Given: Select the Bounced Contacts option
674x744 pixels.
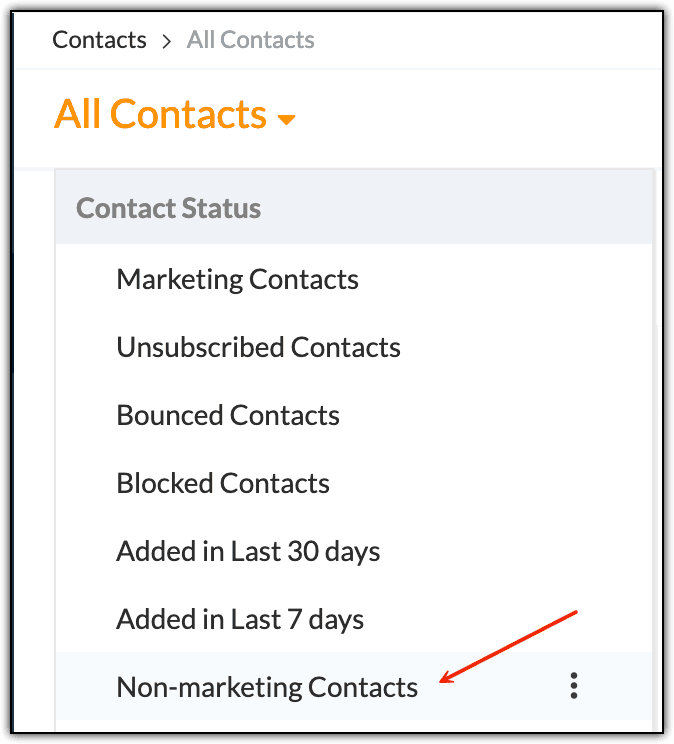Looking at the screenshot, I should click(x=228, y=415).
